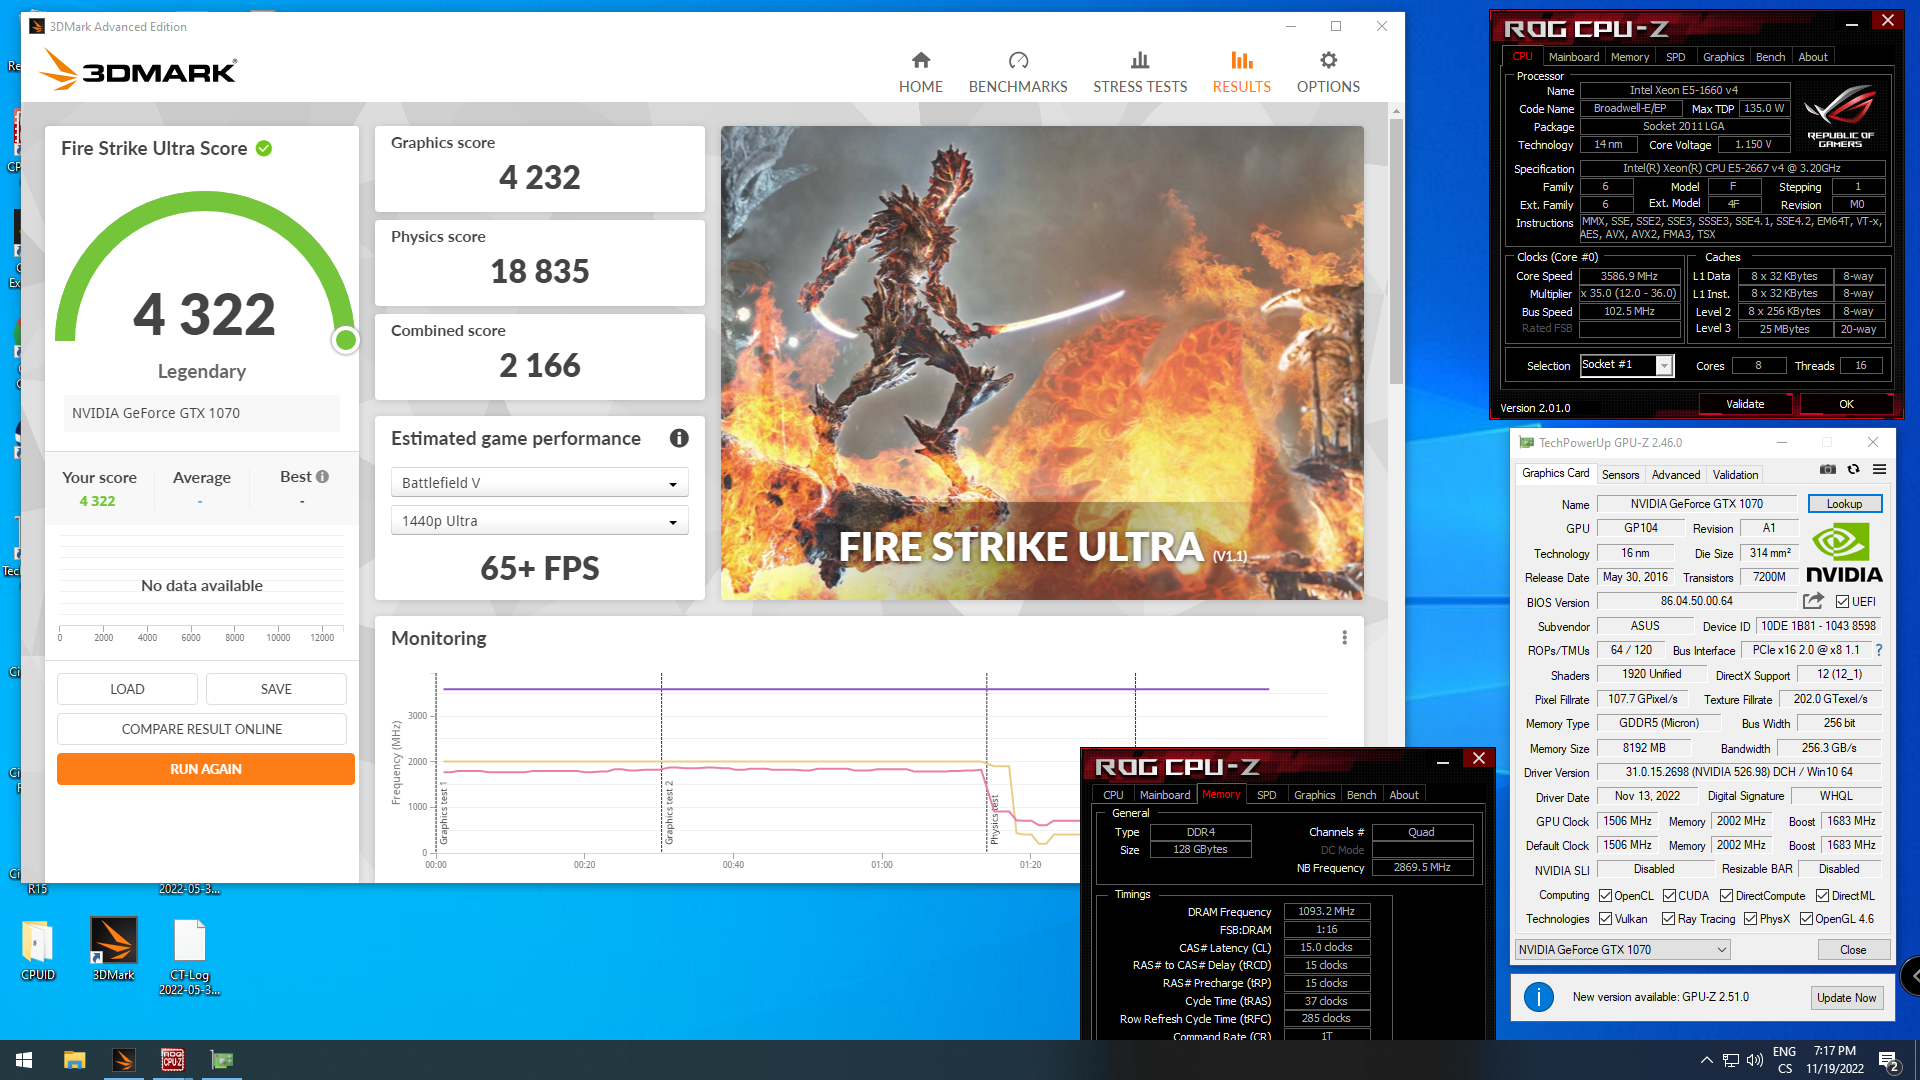Switch to Sensors tab in GPU-Z

[x=1620, y=475]
